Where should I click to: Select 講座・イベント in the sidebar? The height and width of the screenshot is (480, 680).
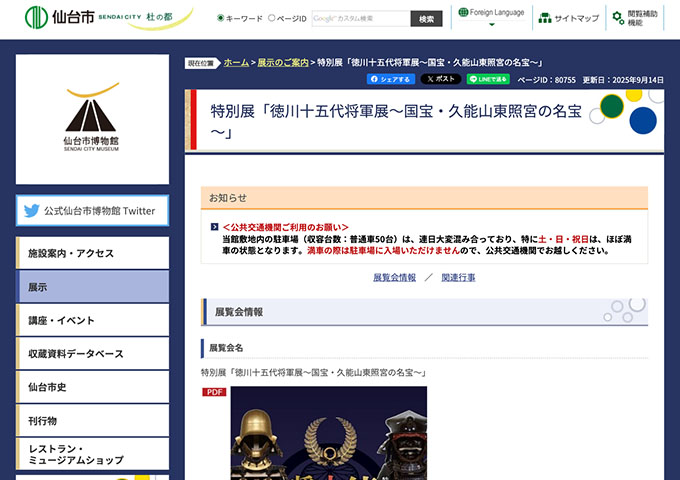pyautogui.click(x=92, y=320)
